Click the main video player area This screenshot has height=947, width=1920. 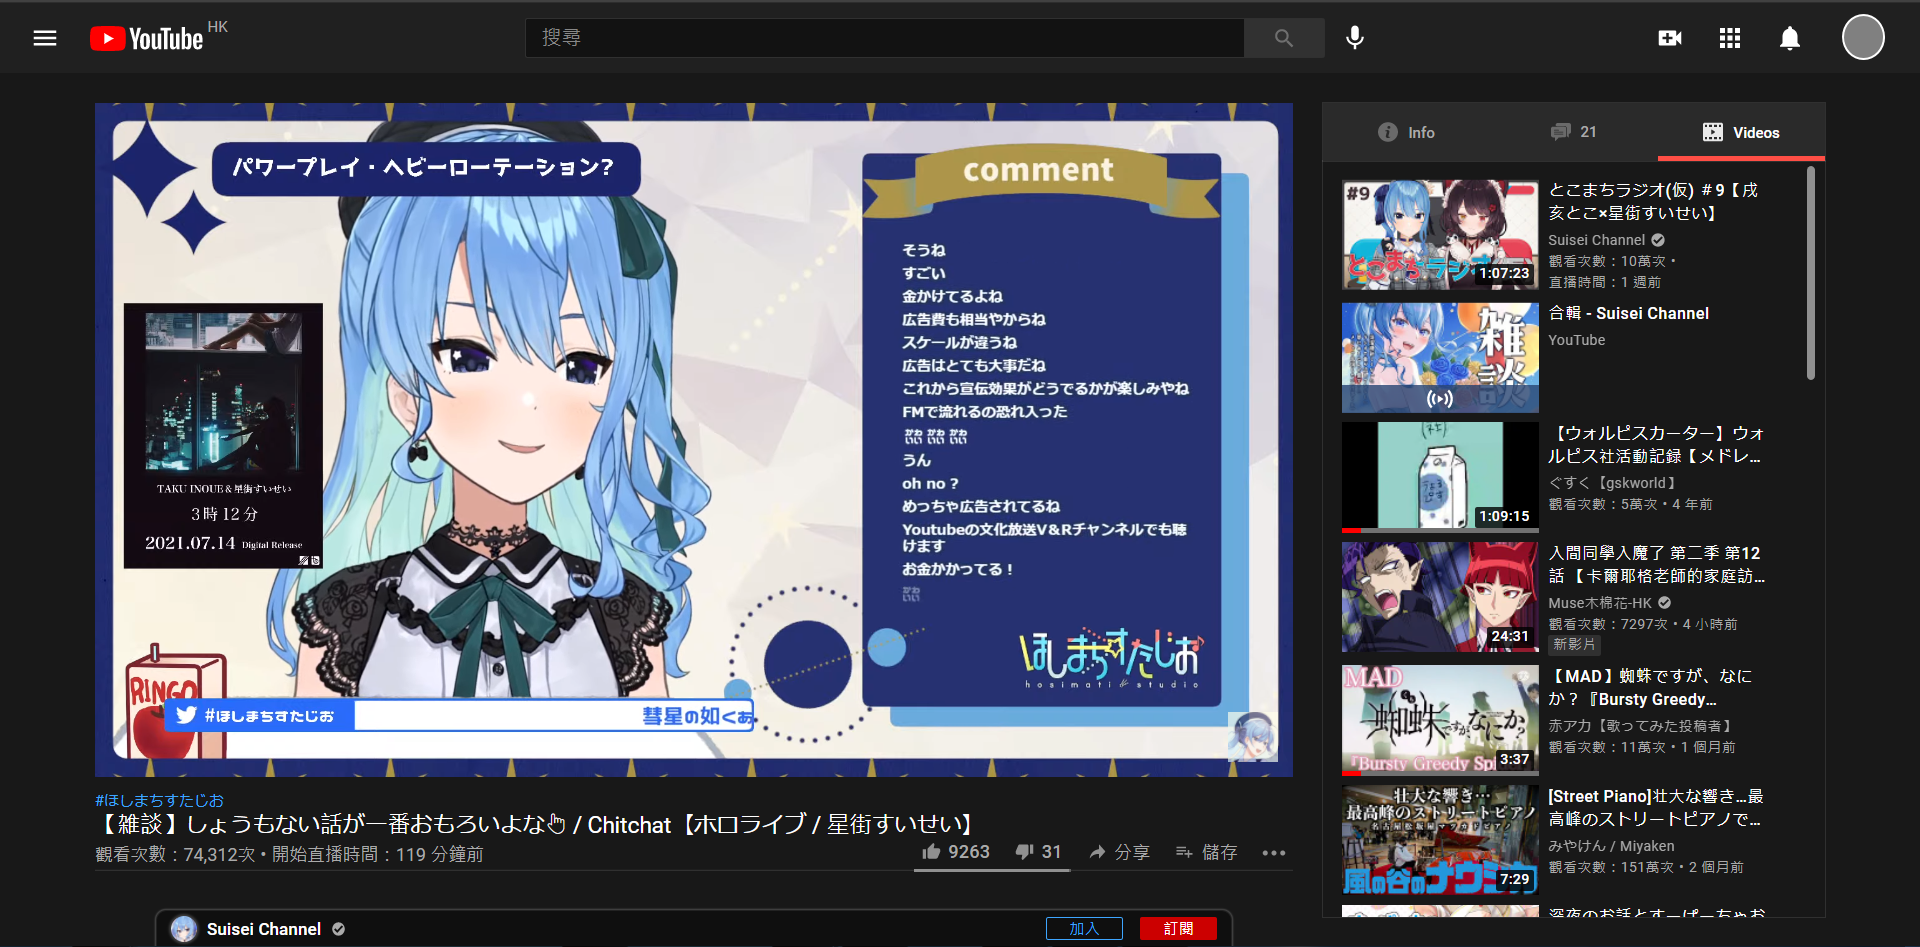click(694, 440)
